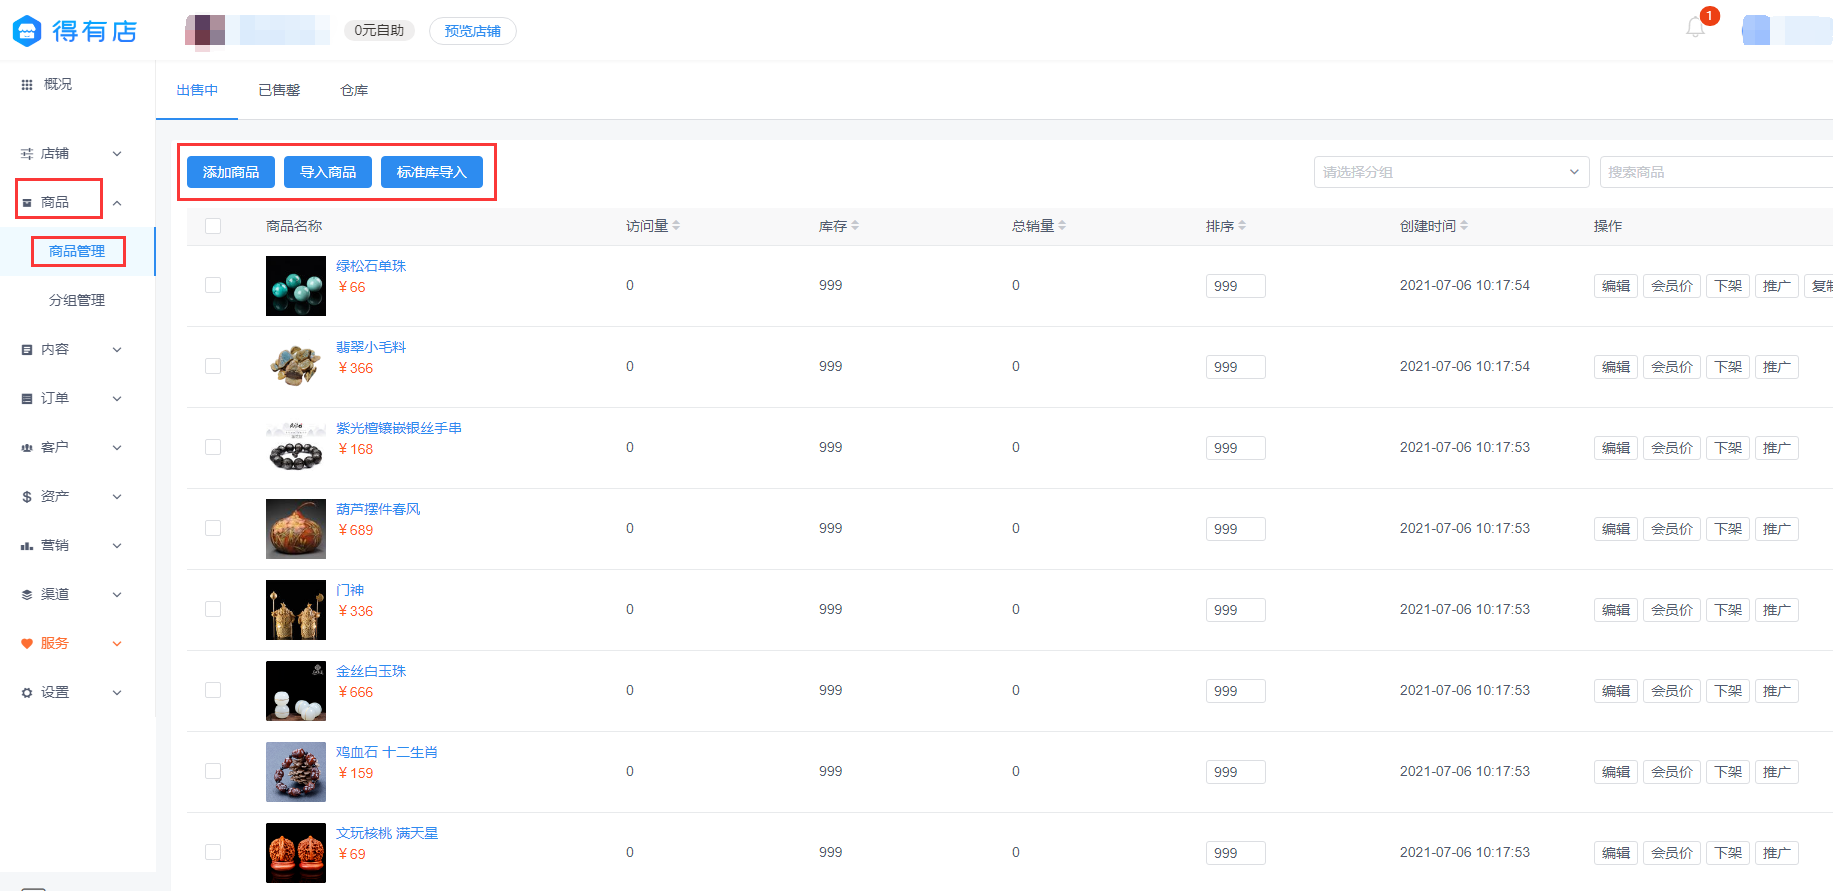Image resolution: width=1833 pixels, height=891 pixels.
Task: Sort by 库存 column arrows
Action: pos(855,226)
